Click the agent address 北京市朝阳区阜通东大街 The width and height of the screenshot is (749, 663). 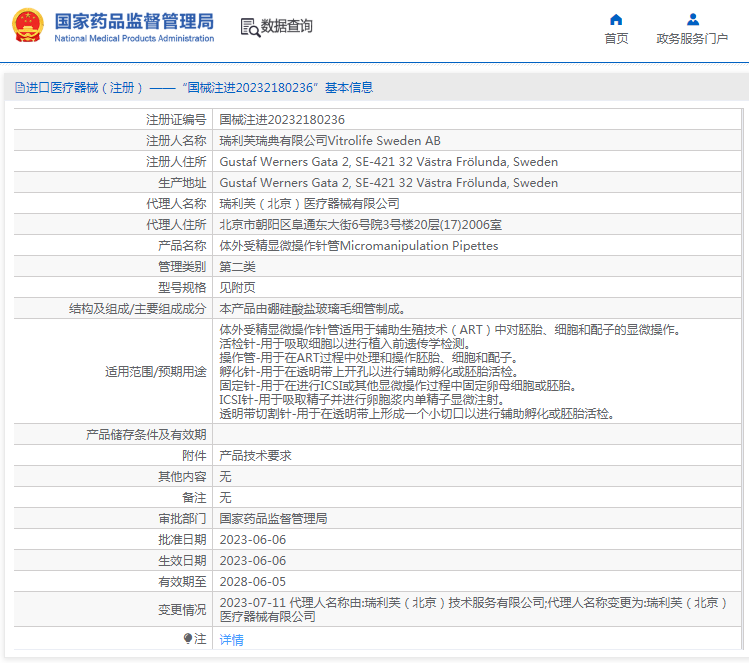click(360, 225)
